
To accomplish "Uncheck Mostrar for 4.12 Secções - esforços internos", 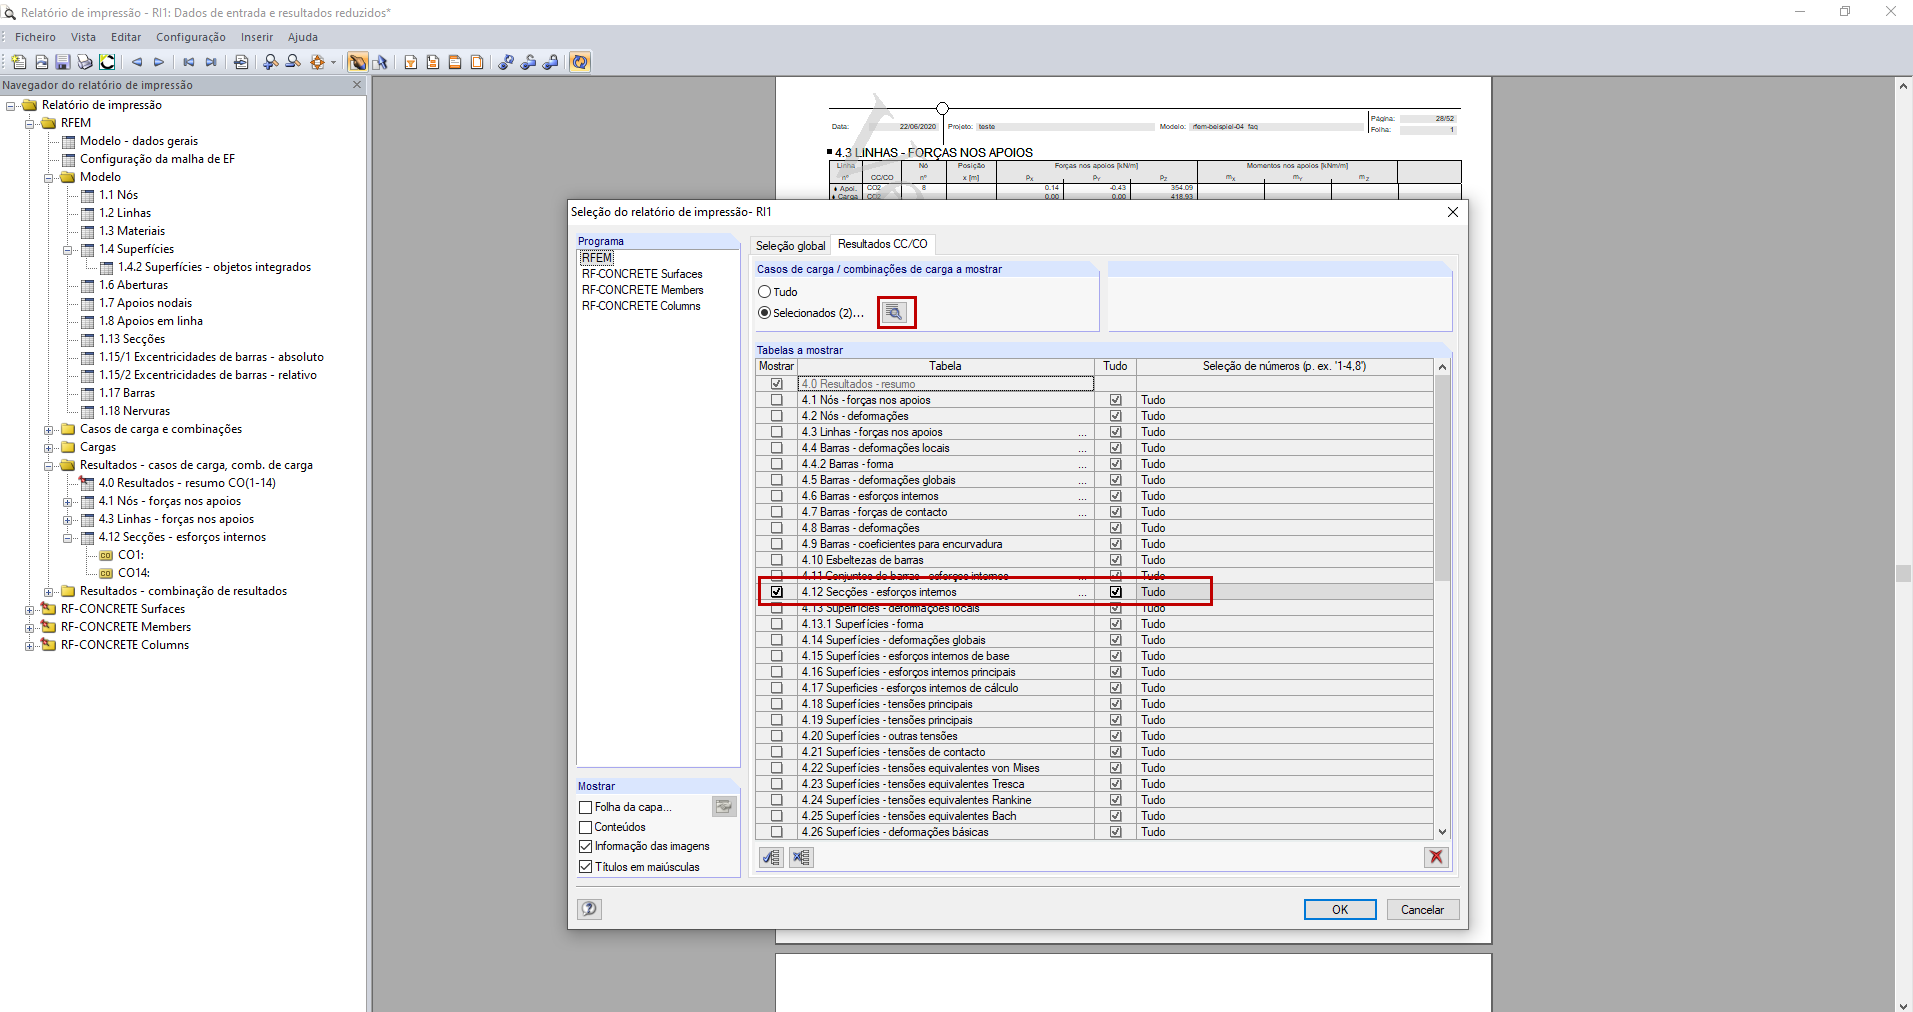I will 777,592.
